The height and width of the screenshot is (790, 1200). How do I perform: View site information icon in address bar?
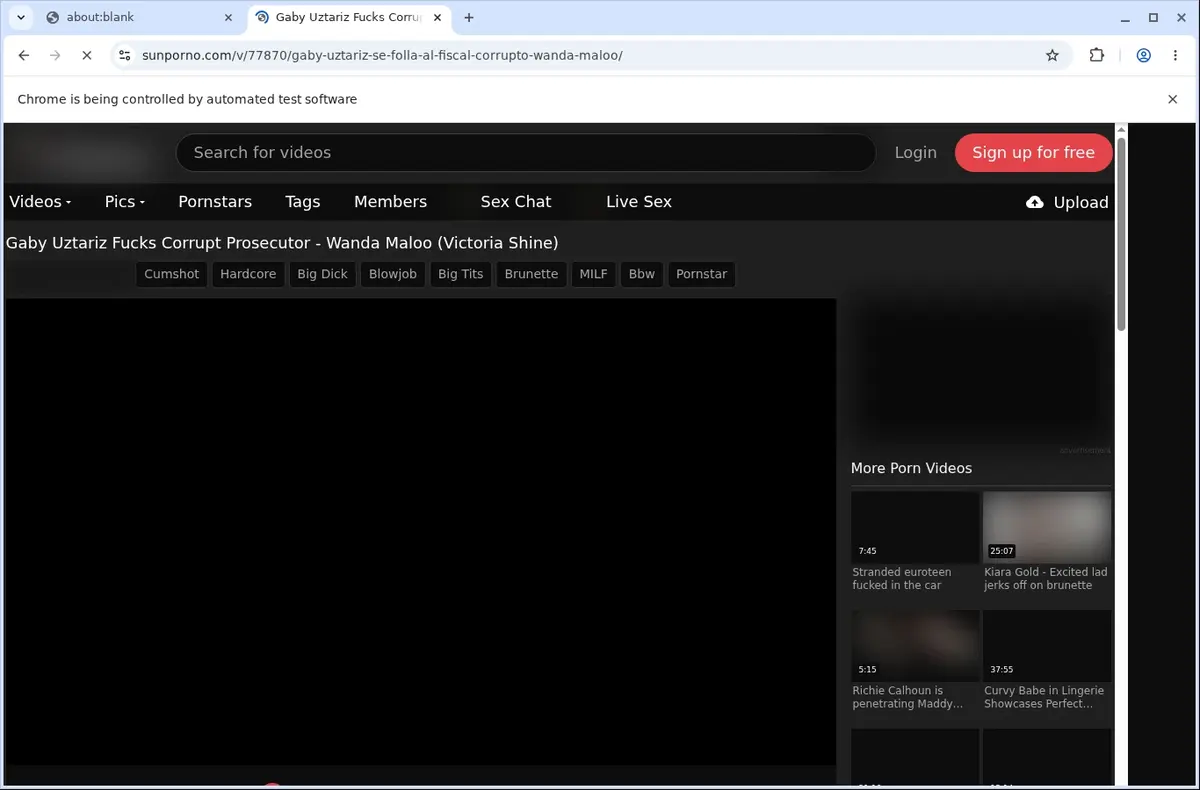tap(124, 55)
